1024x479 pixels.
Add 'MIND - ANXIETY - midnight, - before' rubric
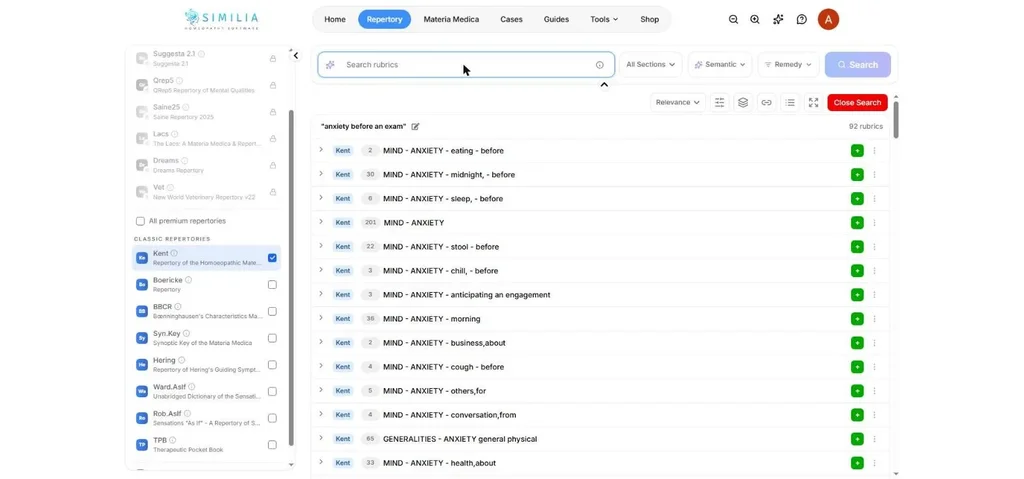click(x=857, y=174)
